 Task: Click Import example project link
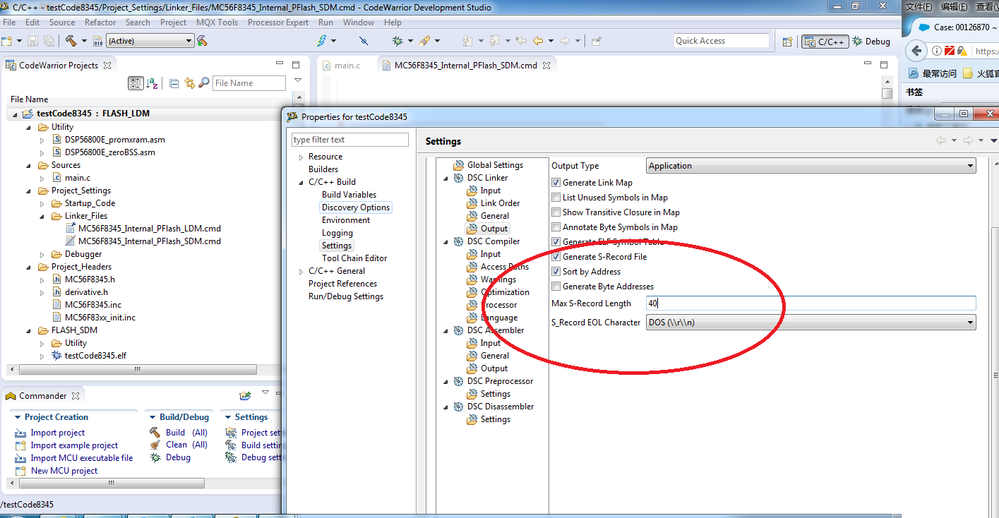[74, 445]
